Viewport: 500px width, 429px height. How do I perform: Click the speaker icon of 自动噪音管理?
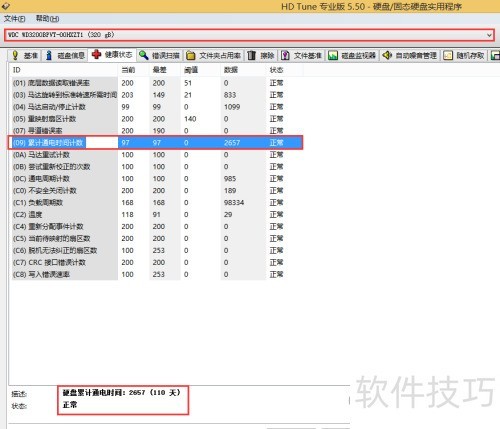click(387, 55)
